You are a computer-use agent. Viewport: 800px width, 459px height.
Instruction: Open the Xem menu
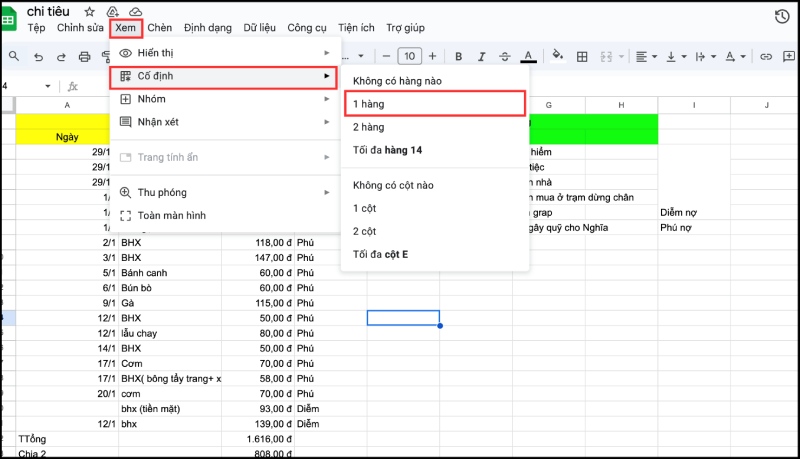point(126,28)
